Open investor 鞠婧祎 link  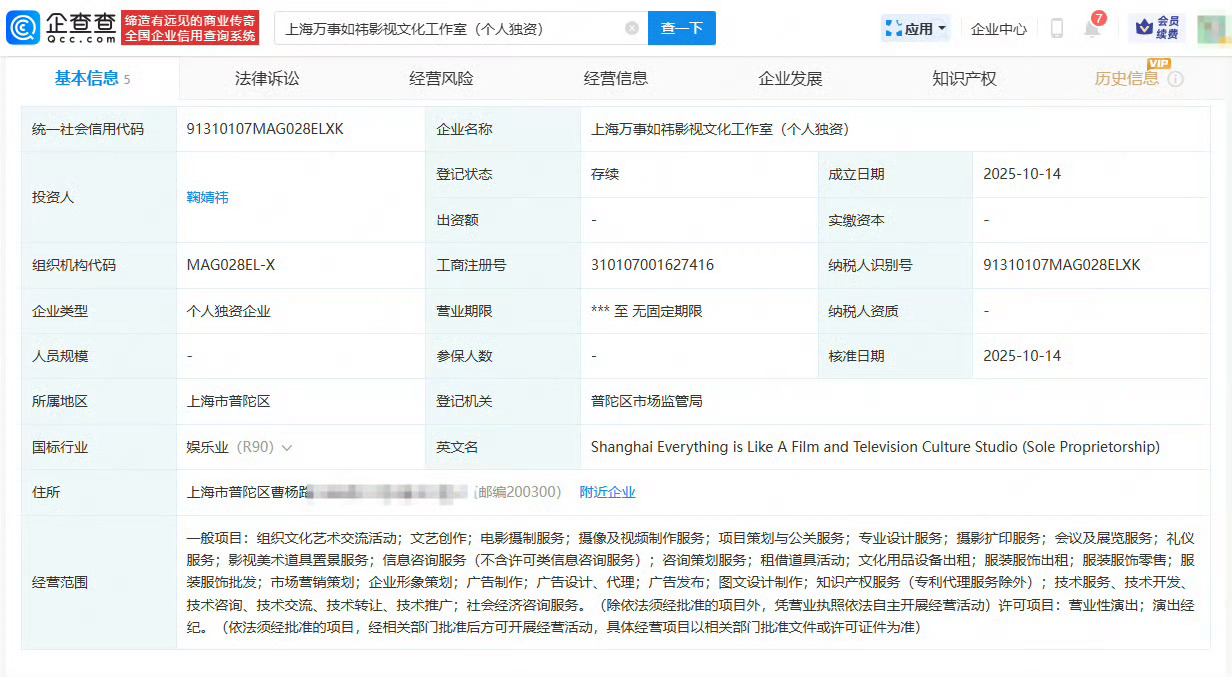pyautogui.click(x=208, y=197)
